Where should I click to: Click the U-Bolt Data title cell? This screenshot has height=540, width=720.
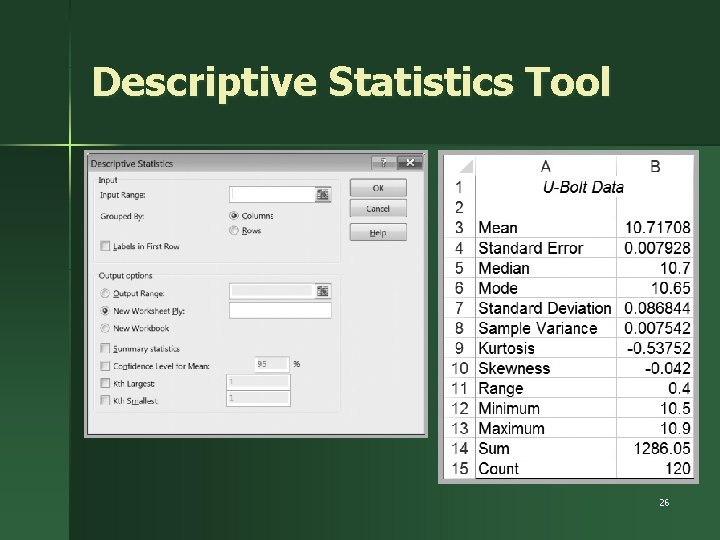[583, 187]
